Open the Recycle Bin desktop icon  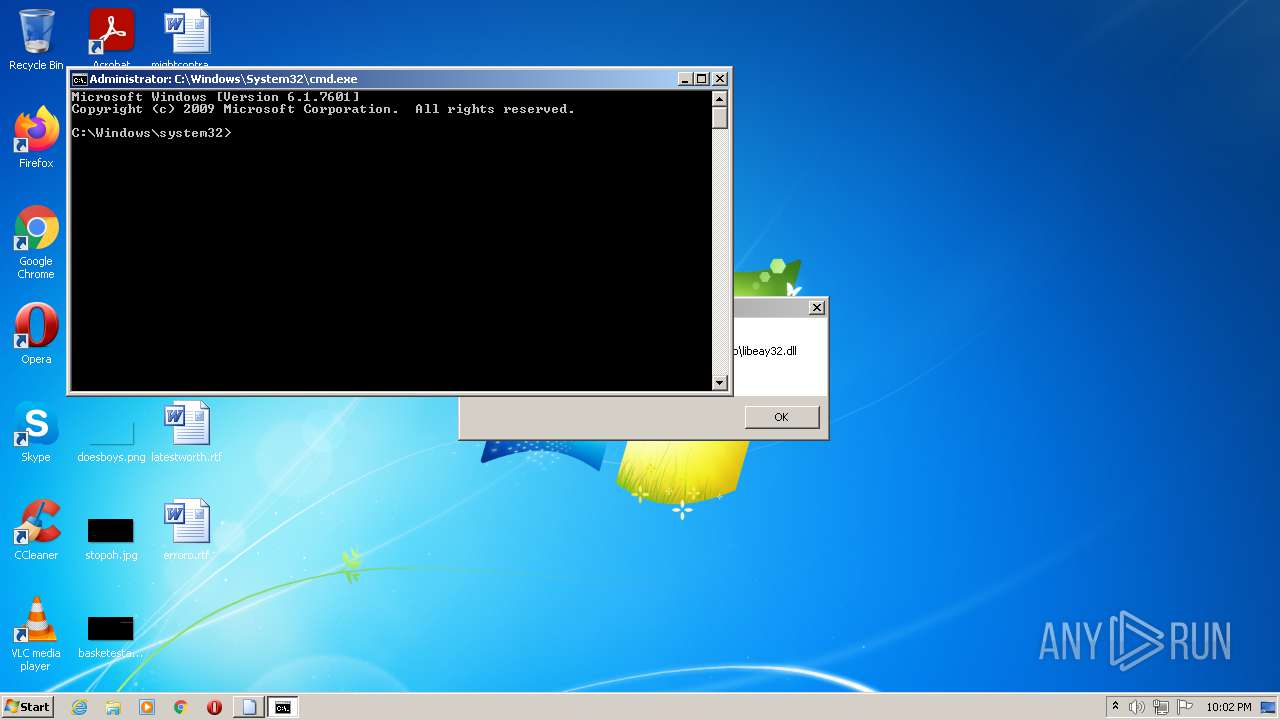point(36,40)
